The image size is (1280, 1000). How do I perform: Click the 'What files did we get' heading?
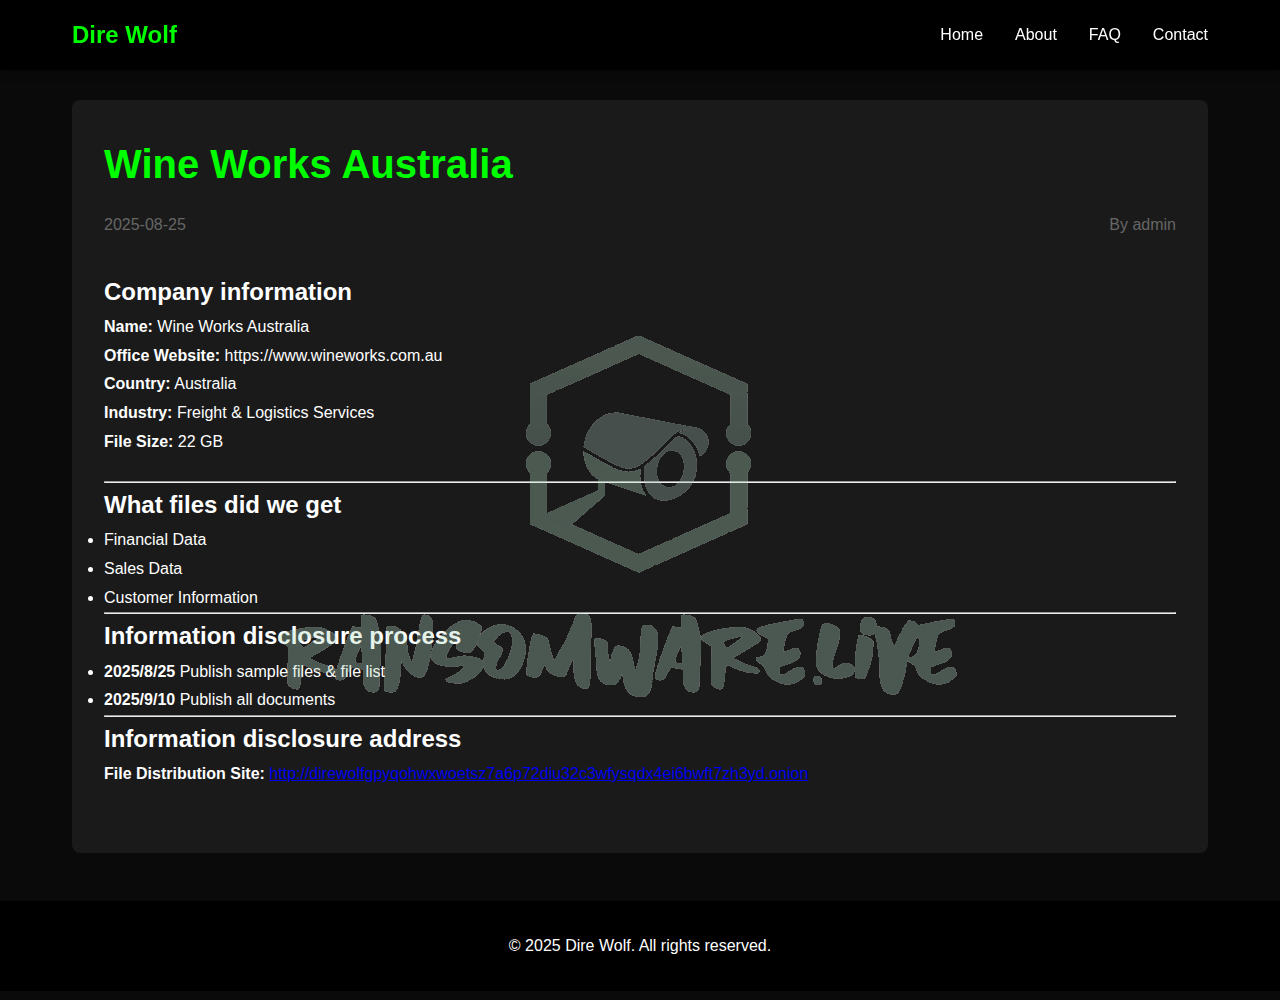(222, 505)
